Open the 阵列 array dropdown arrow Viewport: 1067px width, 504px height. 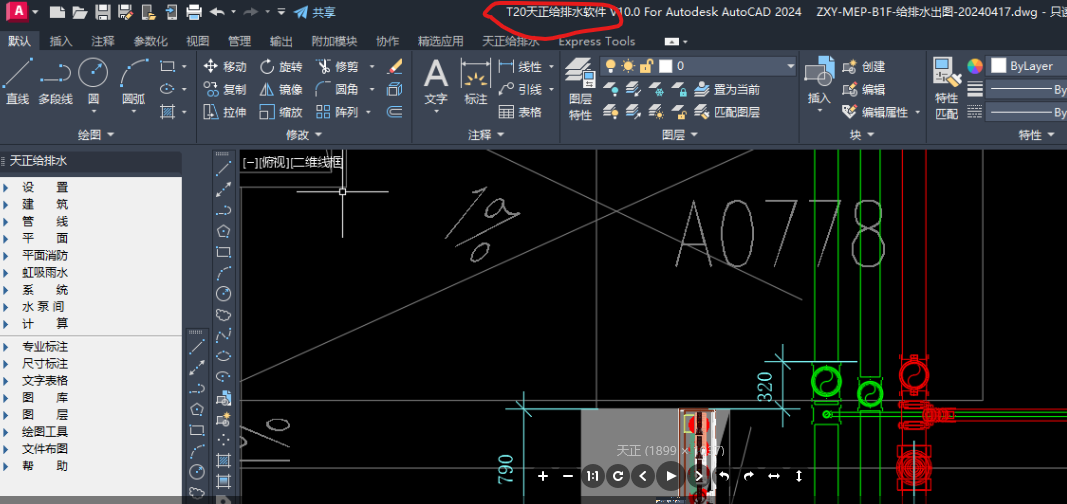pyautogui.click(x=368, y=112)
